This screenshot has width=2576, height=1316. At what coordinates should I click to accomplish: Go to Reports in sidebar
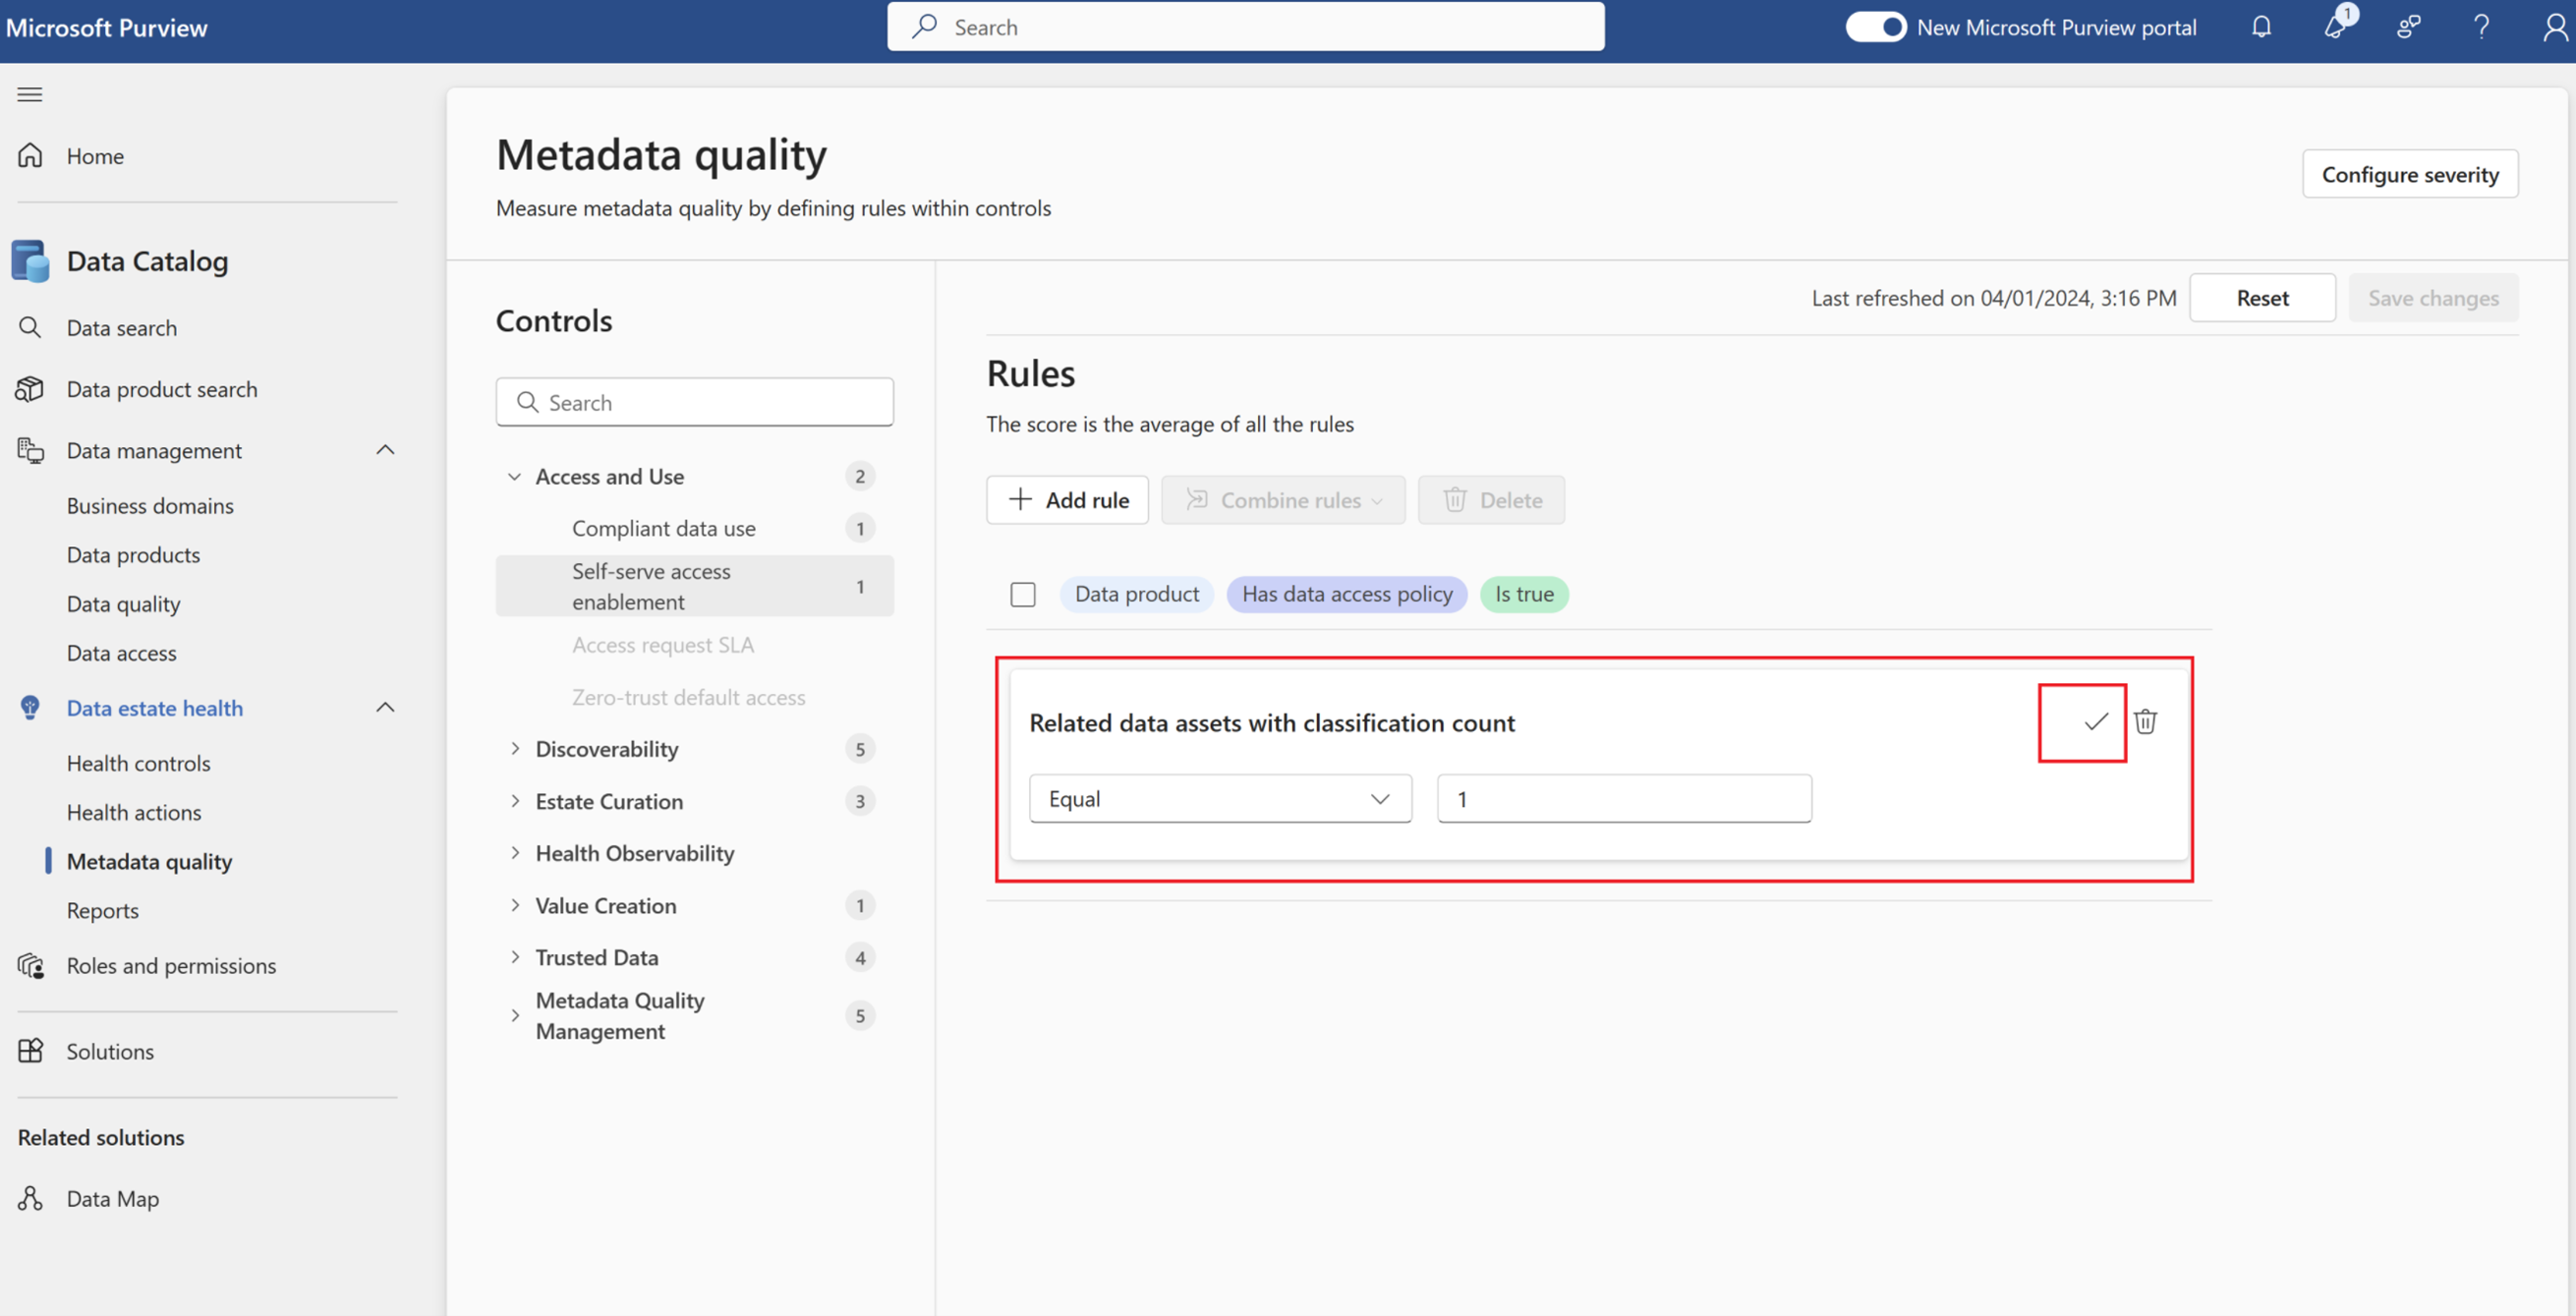pos(102,910)
